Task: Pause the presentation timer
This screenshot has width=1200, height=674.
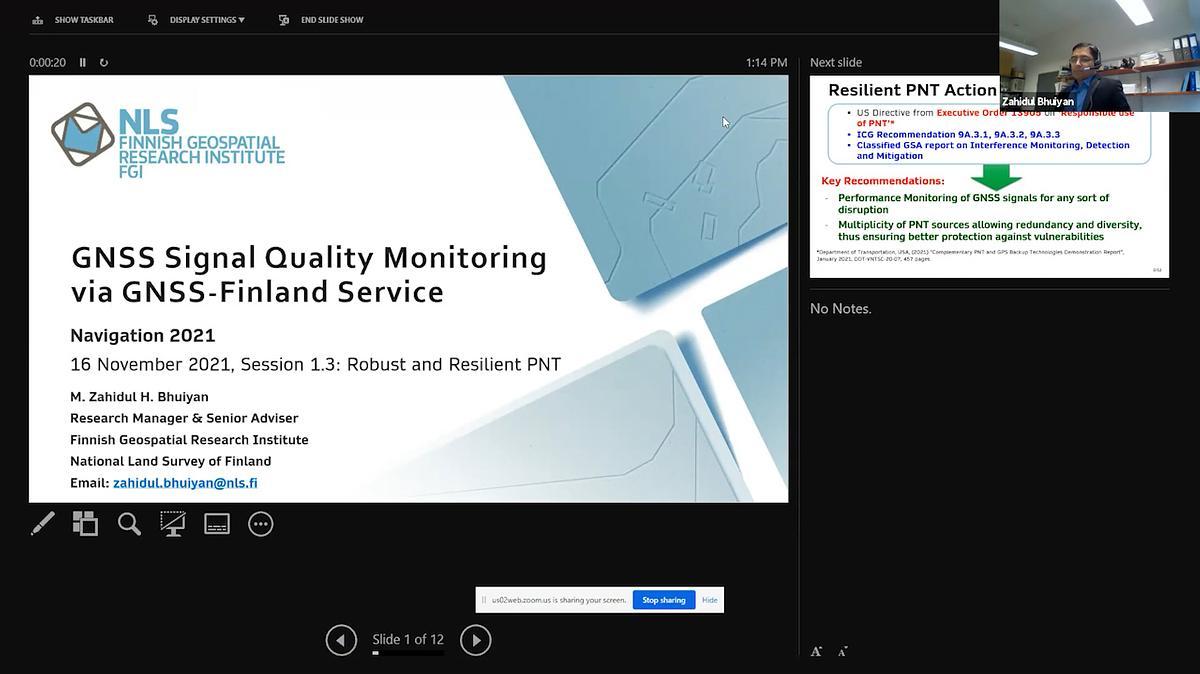Action: [83, 62]
